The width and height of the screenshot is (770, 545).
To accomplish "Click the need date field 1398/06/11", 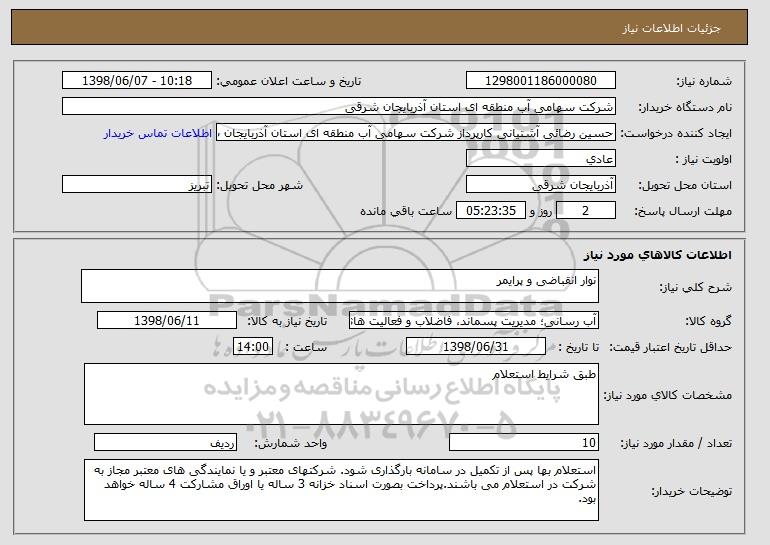I will 167,321.
